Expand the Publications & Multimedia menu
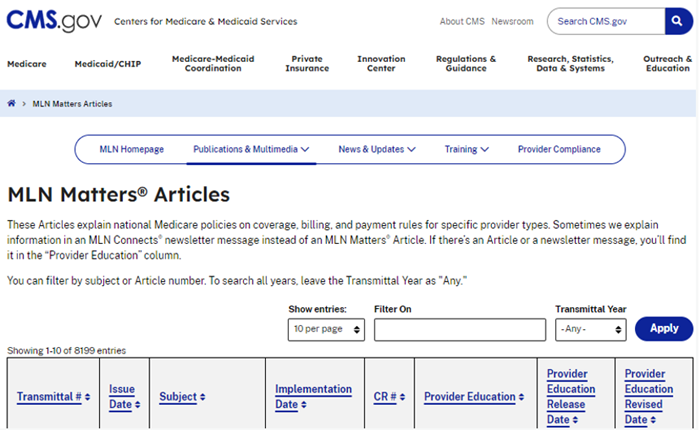 pyautogui.click(x=251, y=149)
